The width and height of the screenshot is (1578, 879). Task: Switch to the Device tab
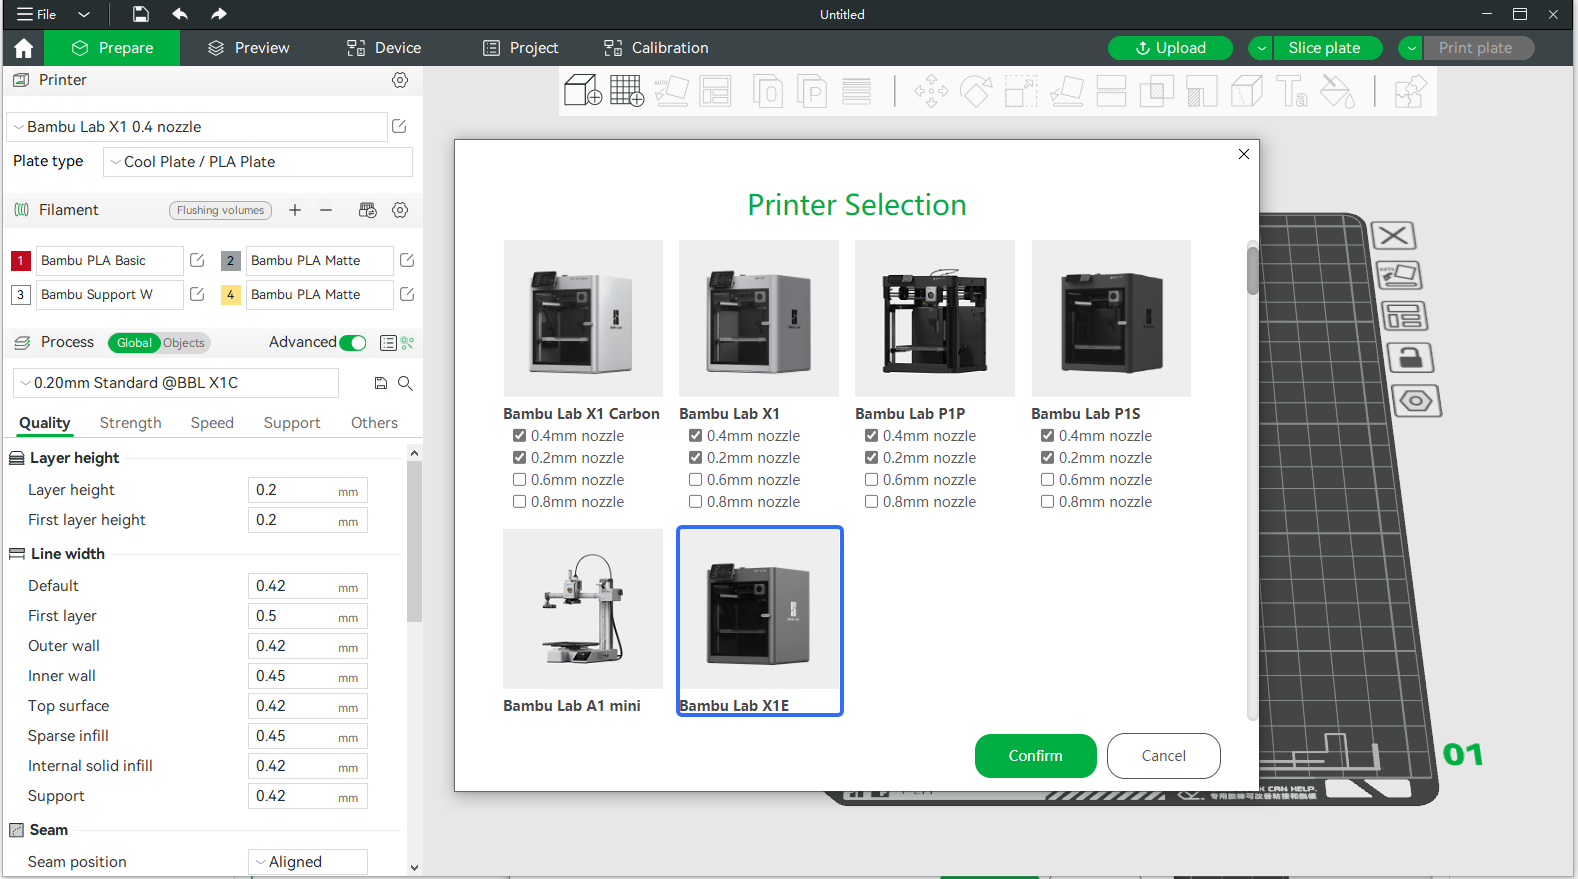click(x=384, y=48)
